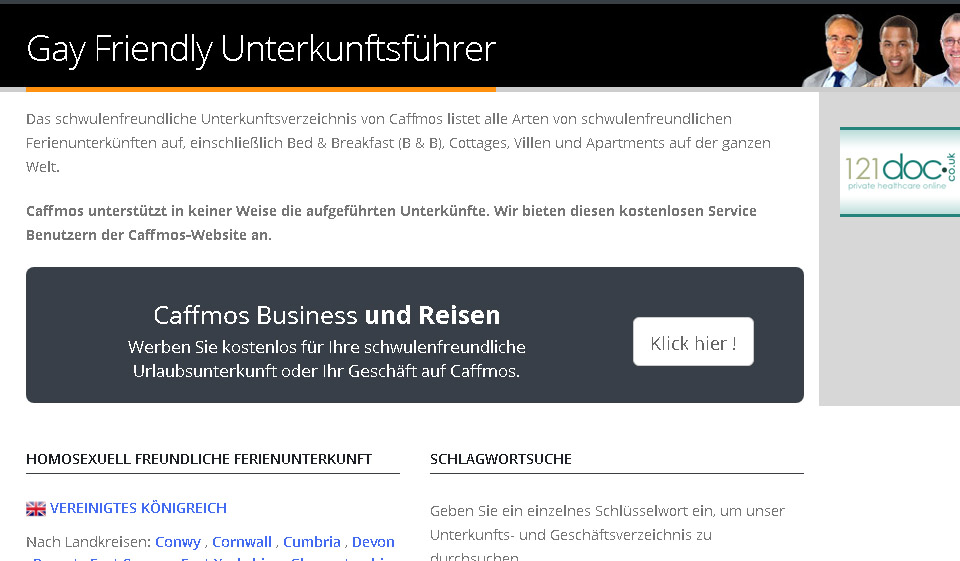Go to the Cornwall listings
The image size is (960, 561).
pyautogui.click(x=241, y=542)
